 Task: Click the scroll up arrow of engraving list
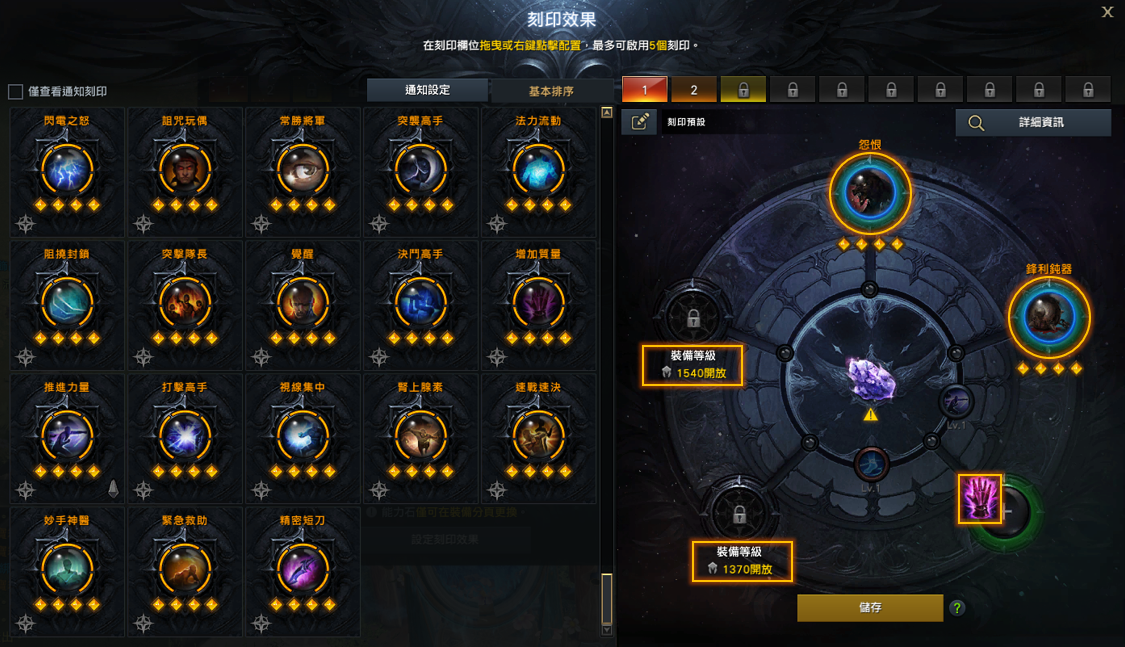pos(607,113)
